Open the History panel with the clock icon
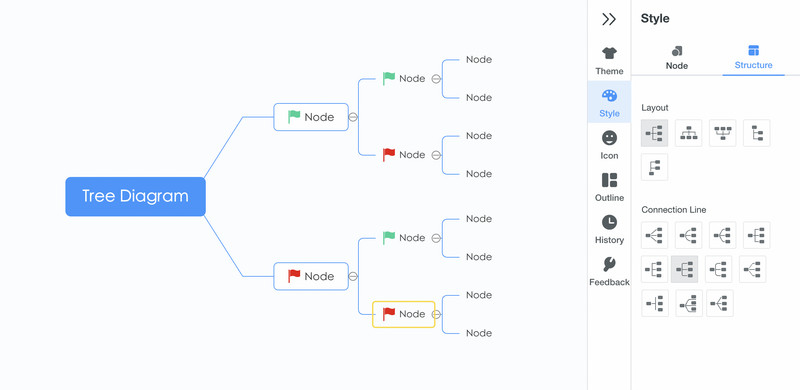Image resolution: width=800 pixels, height=390 pixels. tap(609, 229)
